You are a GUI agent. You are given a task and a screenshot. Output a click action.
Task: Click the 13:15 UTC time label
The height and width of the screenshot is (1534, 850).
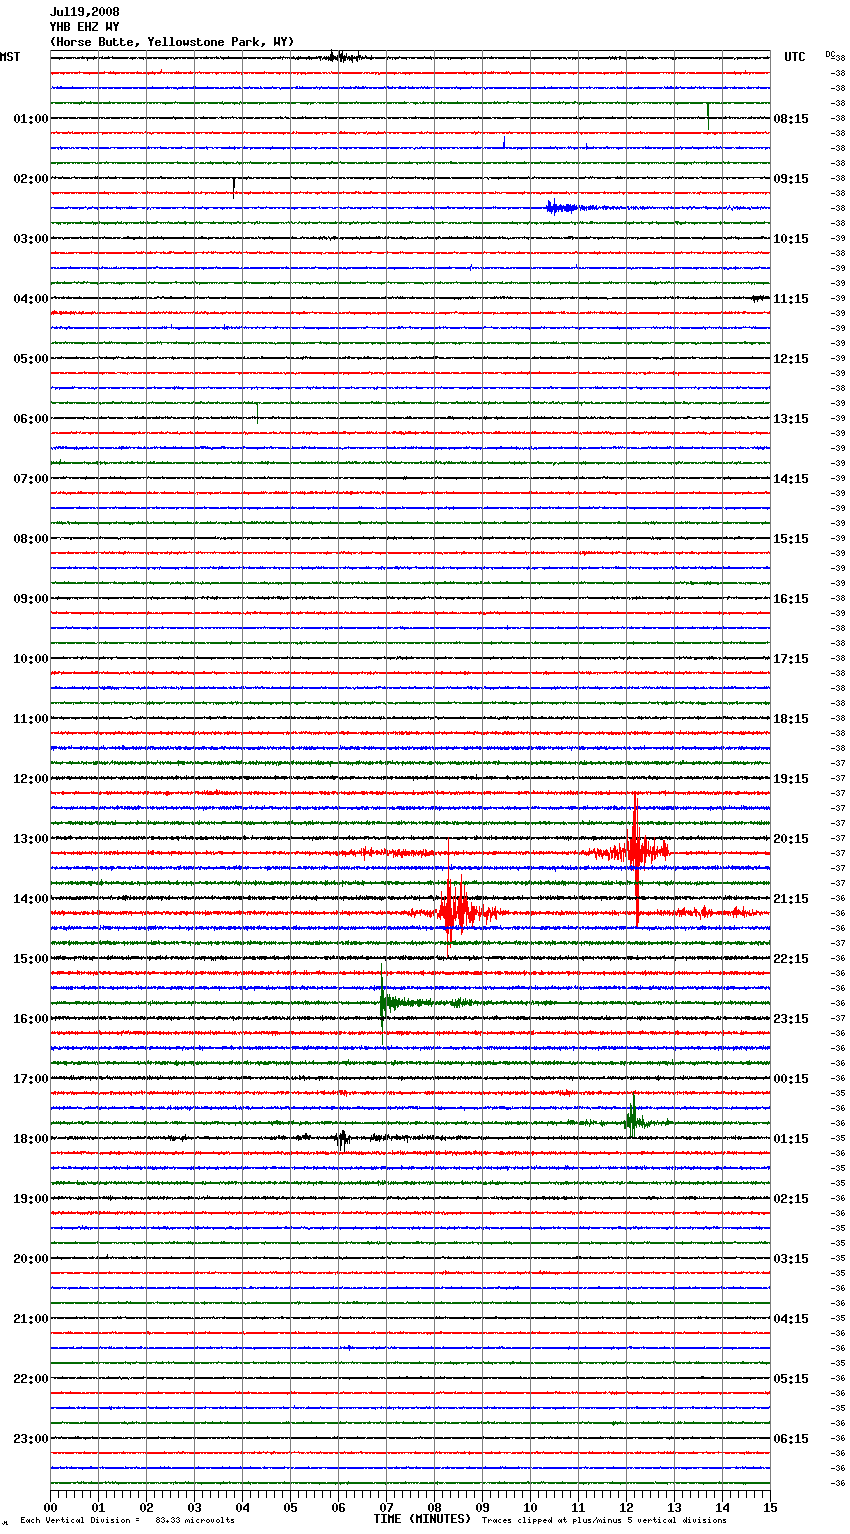point(791,419)
